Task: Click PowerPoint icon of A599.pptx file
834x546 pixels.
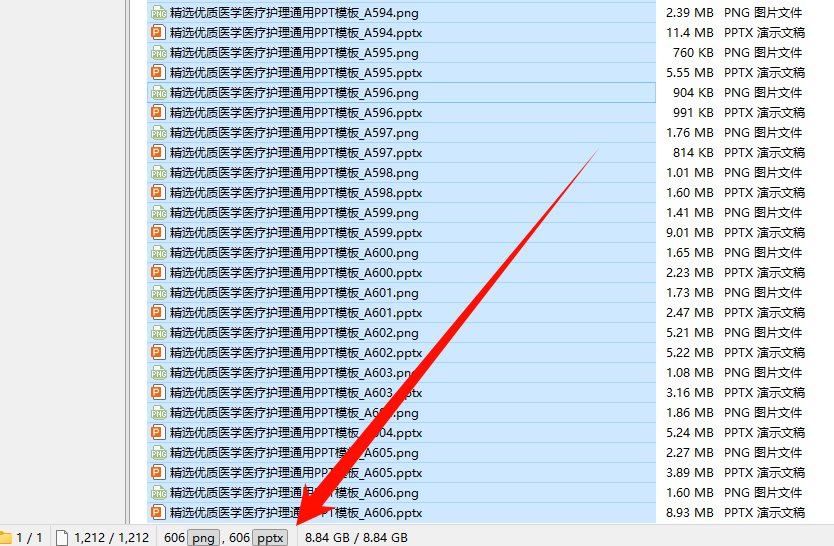Action: click(159, 233)
